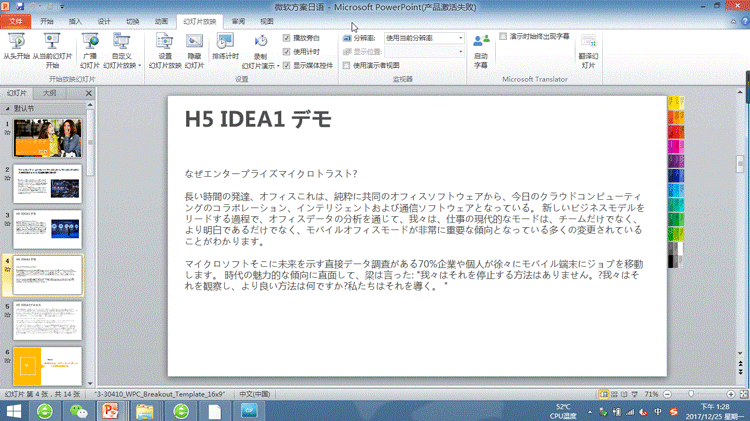
Task: Click the 71% zoom level
Action: 651,394
